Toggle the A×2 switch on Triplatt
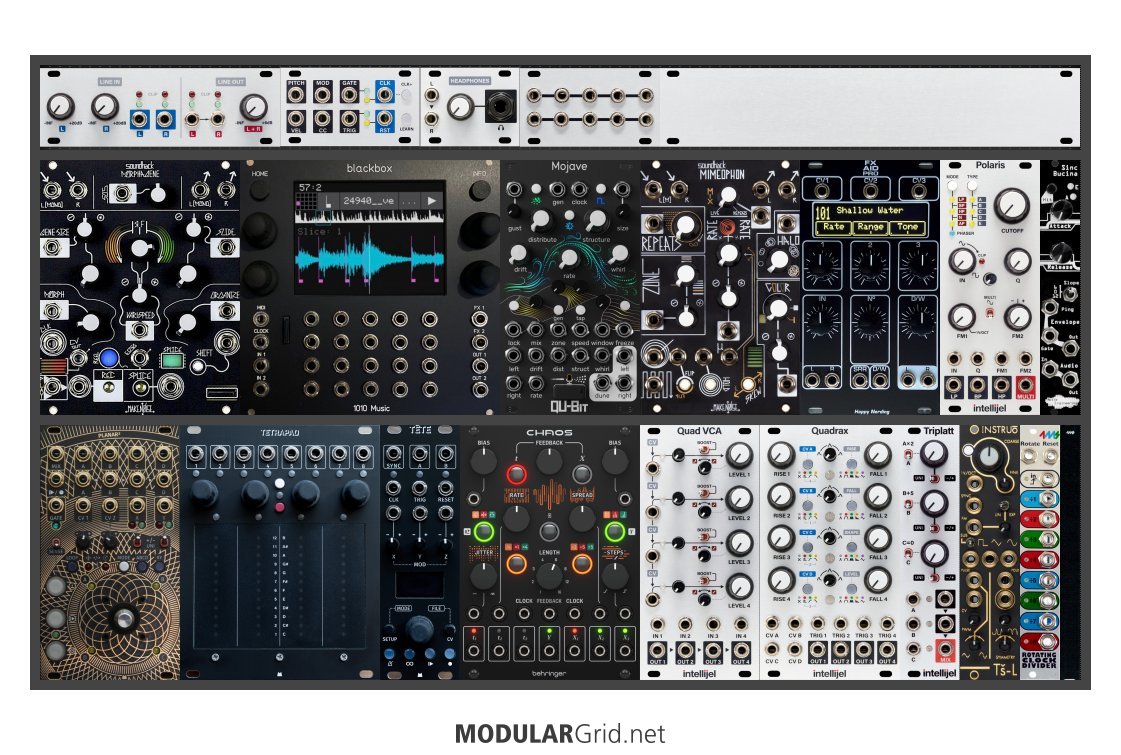The image size is (1121, 755). 908,453
